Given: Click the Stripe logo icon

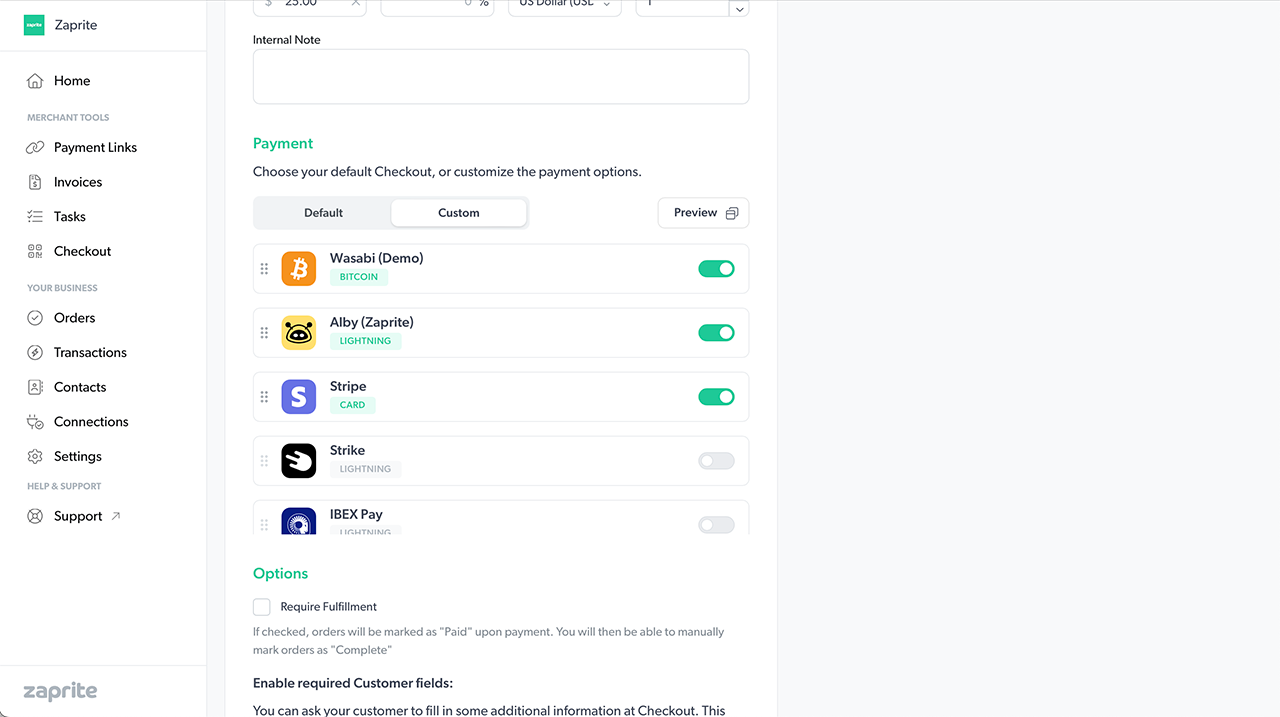Looking at the screenshot, I should coord(298,397).
